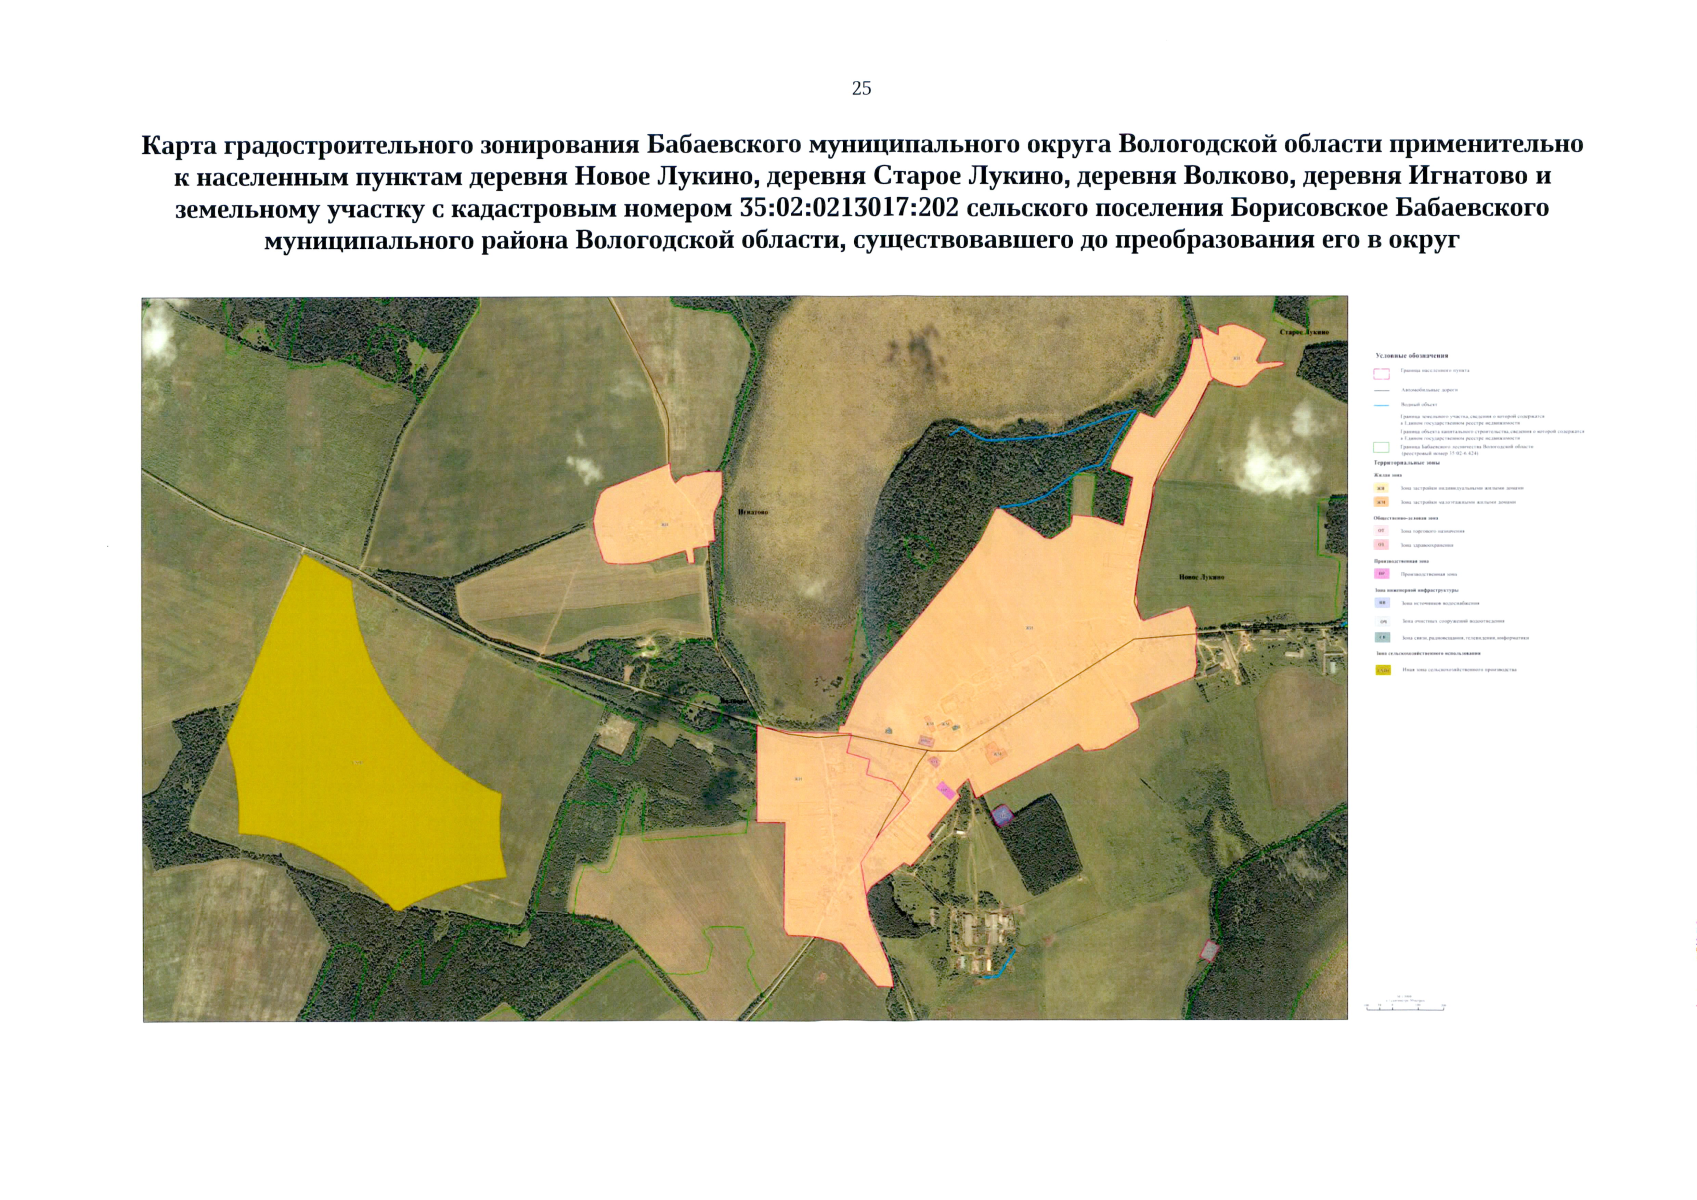
Task: Click the blue water object legend line
Action: [x=1381, y=405]
